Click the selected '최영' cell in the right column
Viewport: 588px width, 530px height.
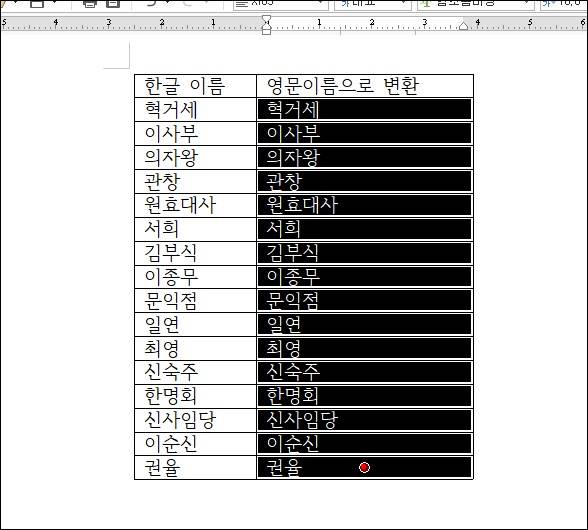364,349
